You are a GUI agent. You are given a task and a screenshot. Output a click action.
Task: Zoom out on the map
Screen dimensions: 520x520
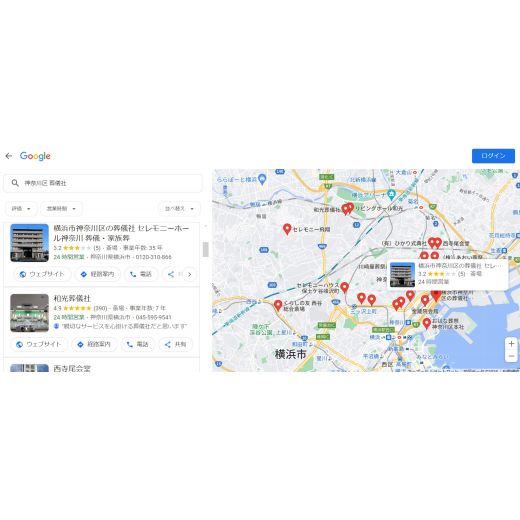(511, 356)
